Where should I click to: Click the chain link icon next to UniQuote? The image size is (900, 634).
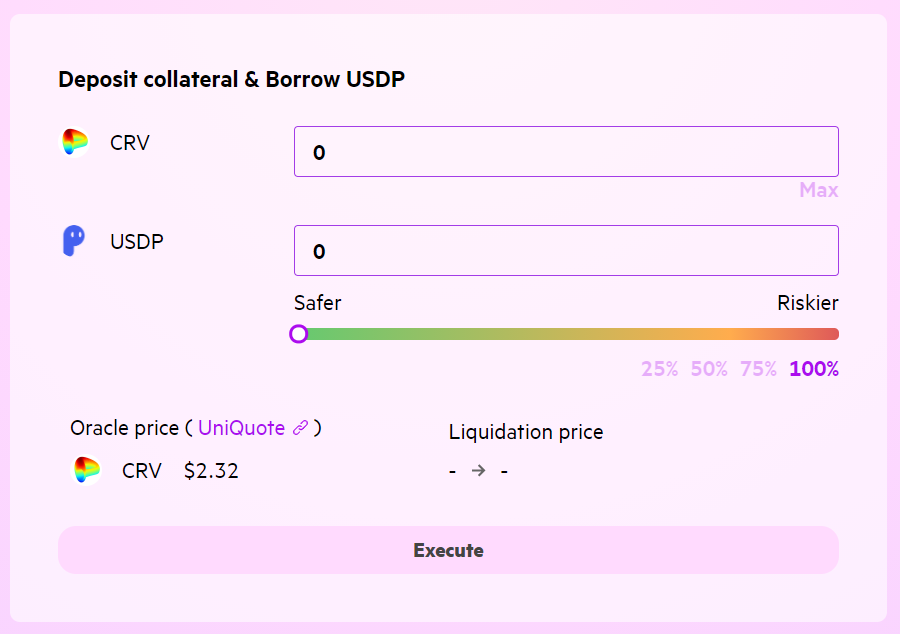[x=300, y=427]
